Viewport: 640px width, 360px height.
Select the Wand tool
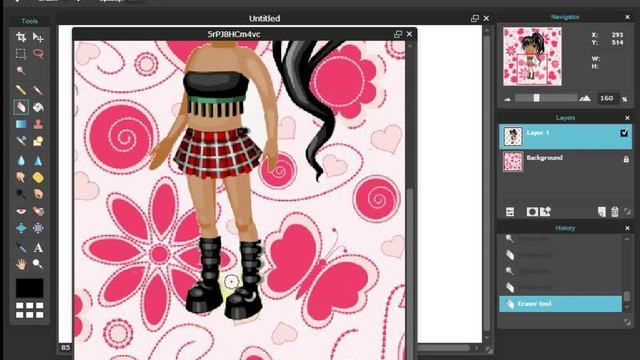(x=21, y=71)
